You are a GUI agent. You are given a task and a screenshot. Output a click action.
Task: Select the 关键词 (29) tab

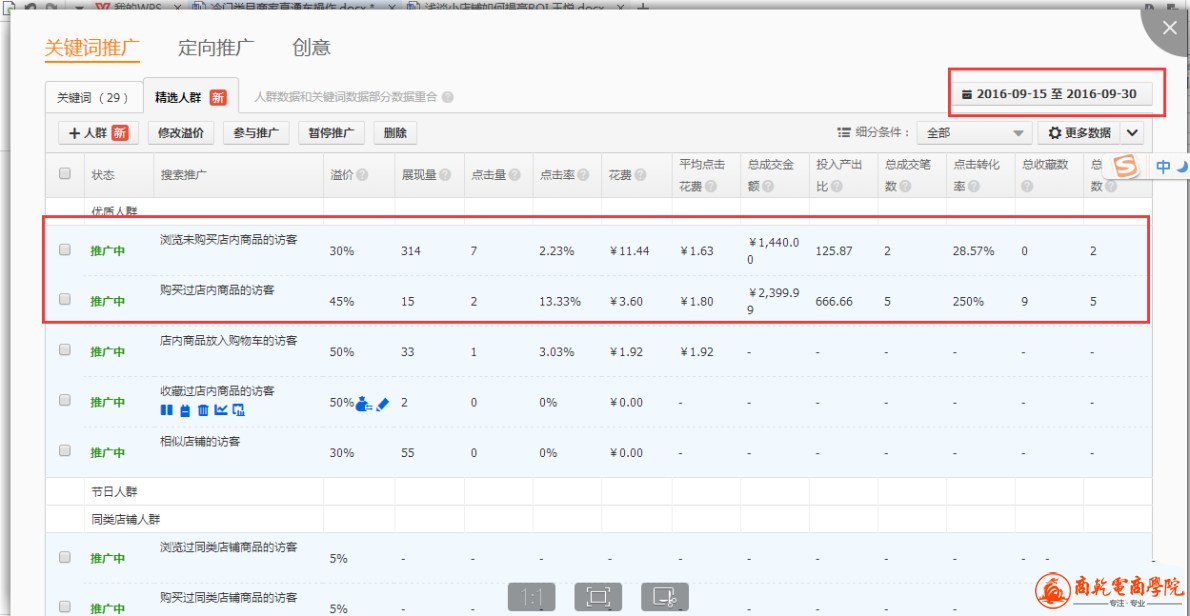[93, 98]
